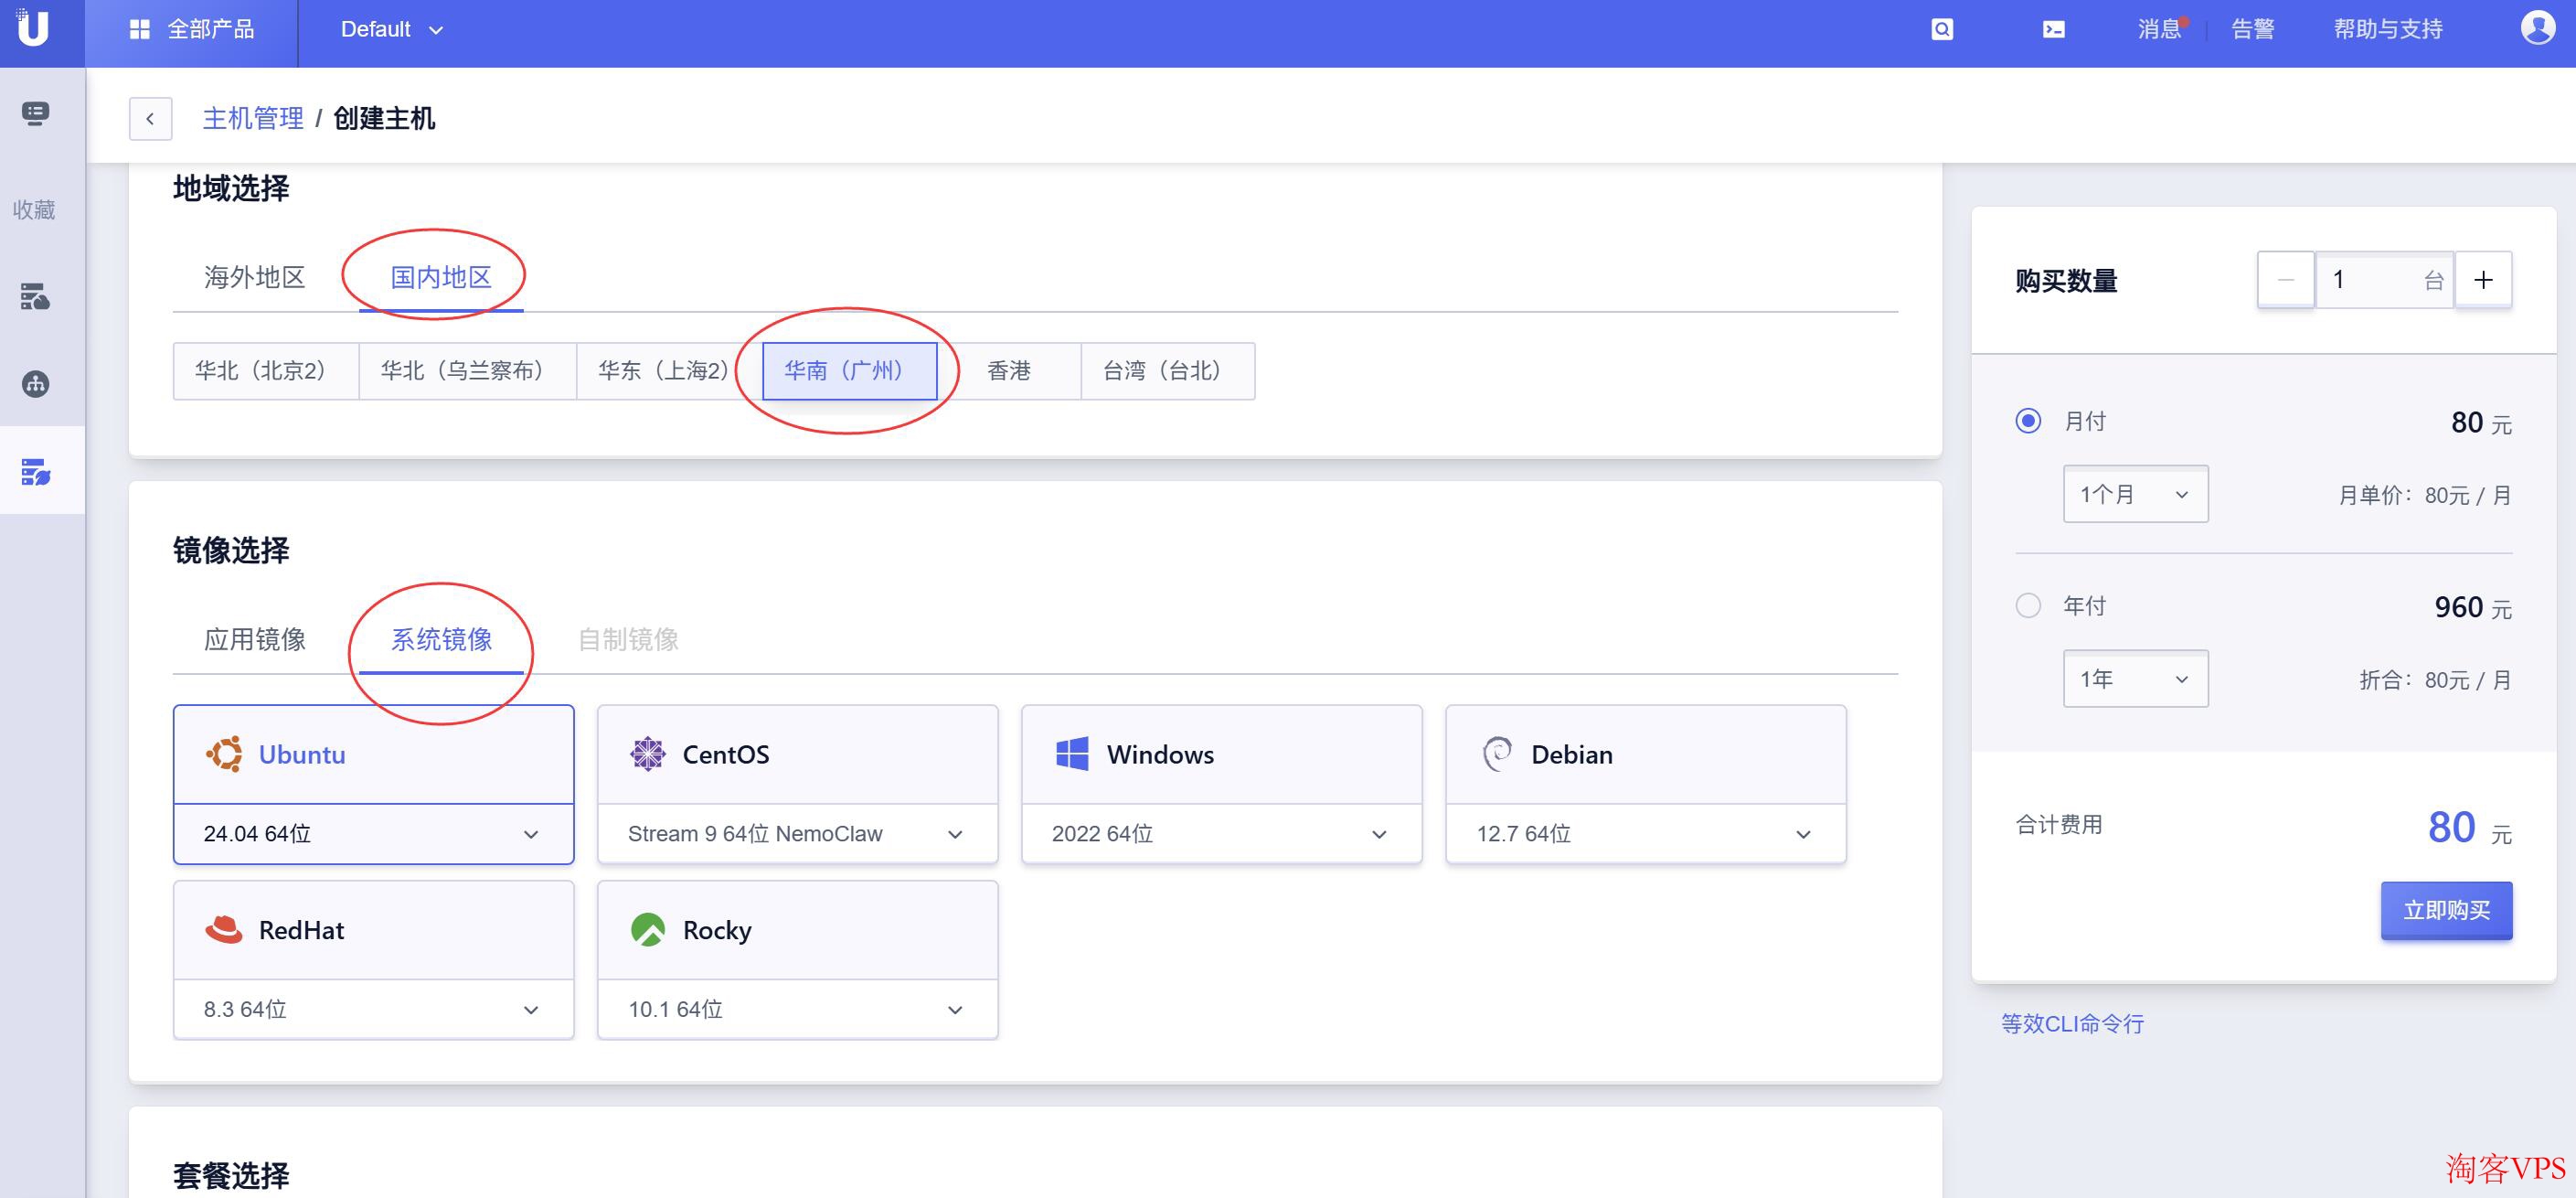Viewport: 2576px width, 1198px height.
Task: Open 帮助与支持 menu
Action: pyautogui.click(x=2387, y=29)
